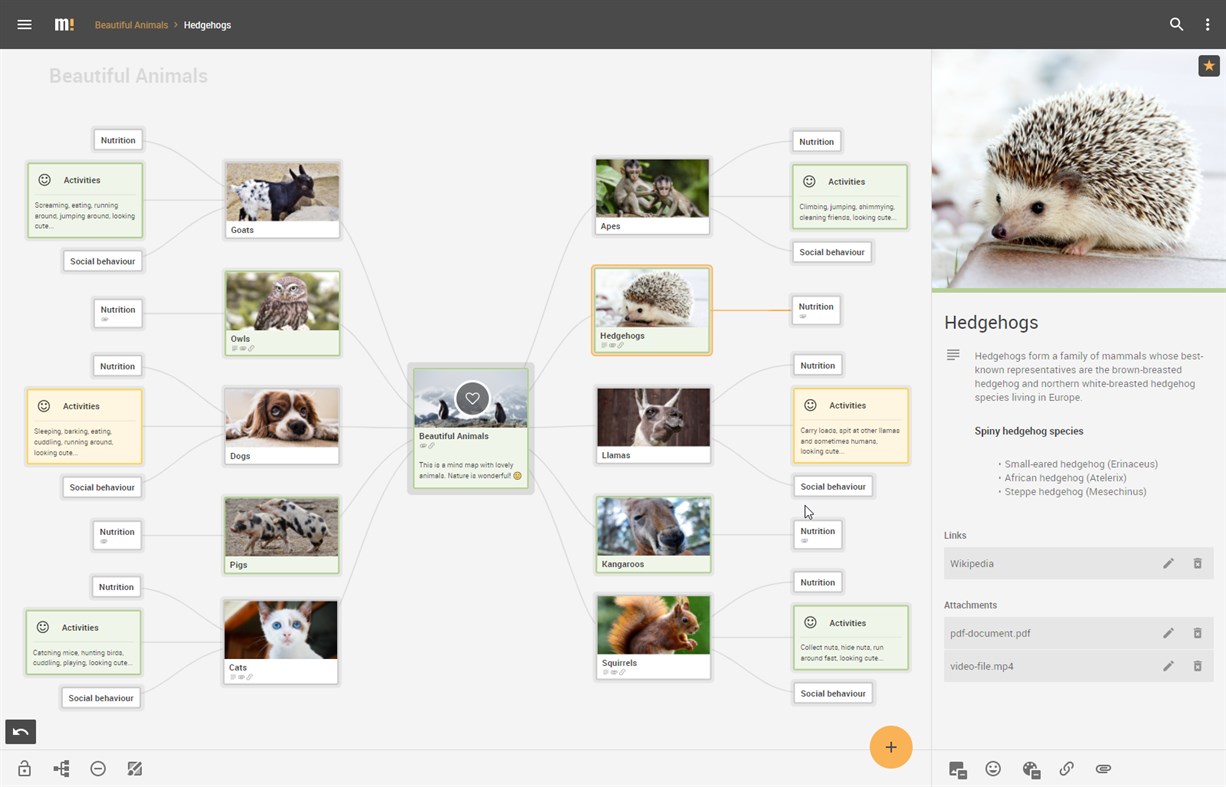The width and height of the screenshot is (1226, 787).
Task: Open the hamburger main menu
Action: [25, 25]
